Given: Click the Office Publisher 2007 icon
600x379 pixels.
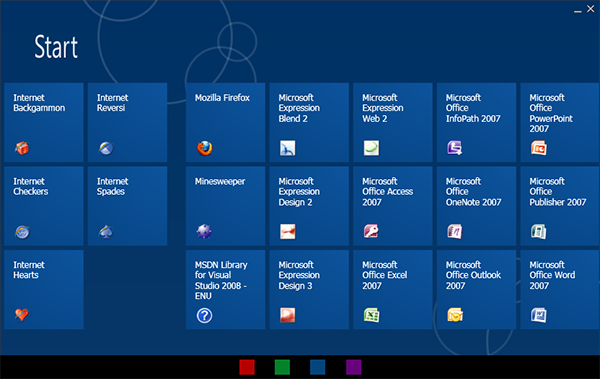Looking at the screenshot, I should click(539, 232).
